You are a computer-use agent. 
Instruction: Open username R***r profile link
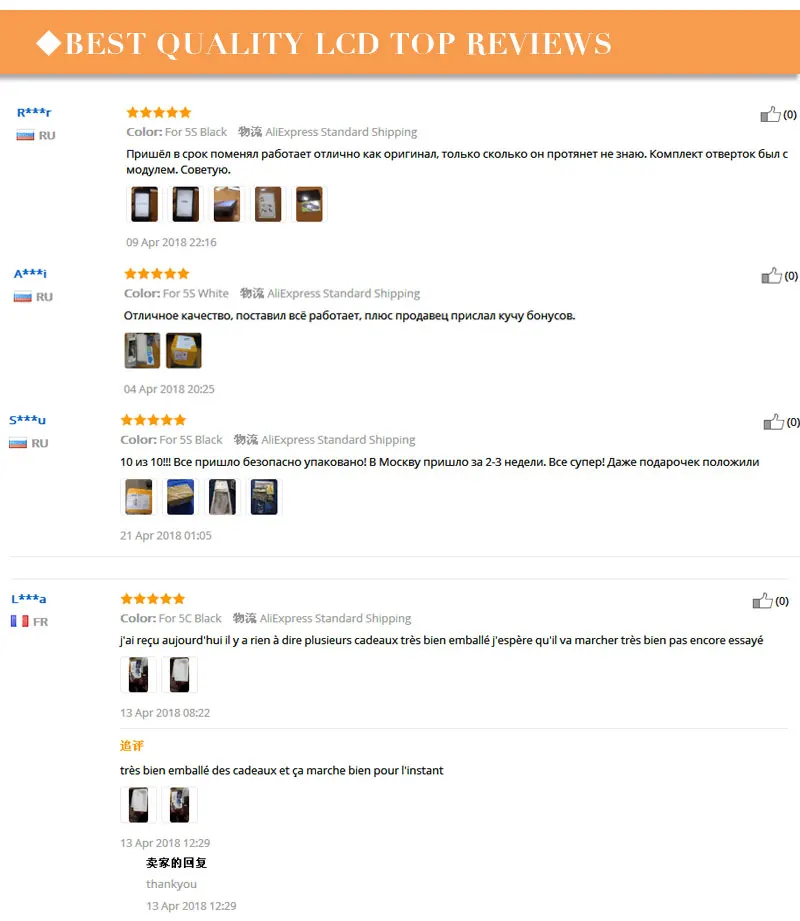[34, 112]
